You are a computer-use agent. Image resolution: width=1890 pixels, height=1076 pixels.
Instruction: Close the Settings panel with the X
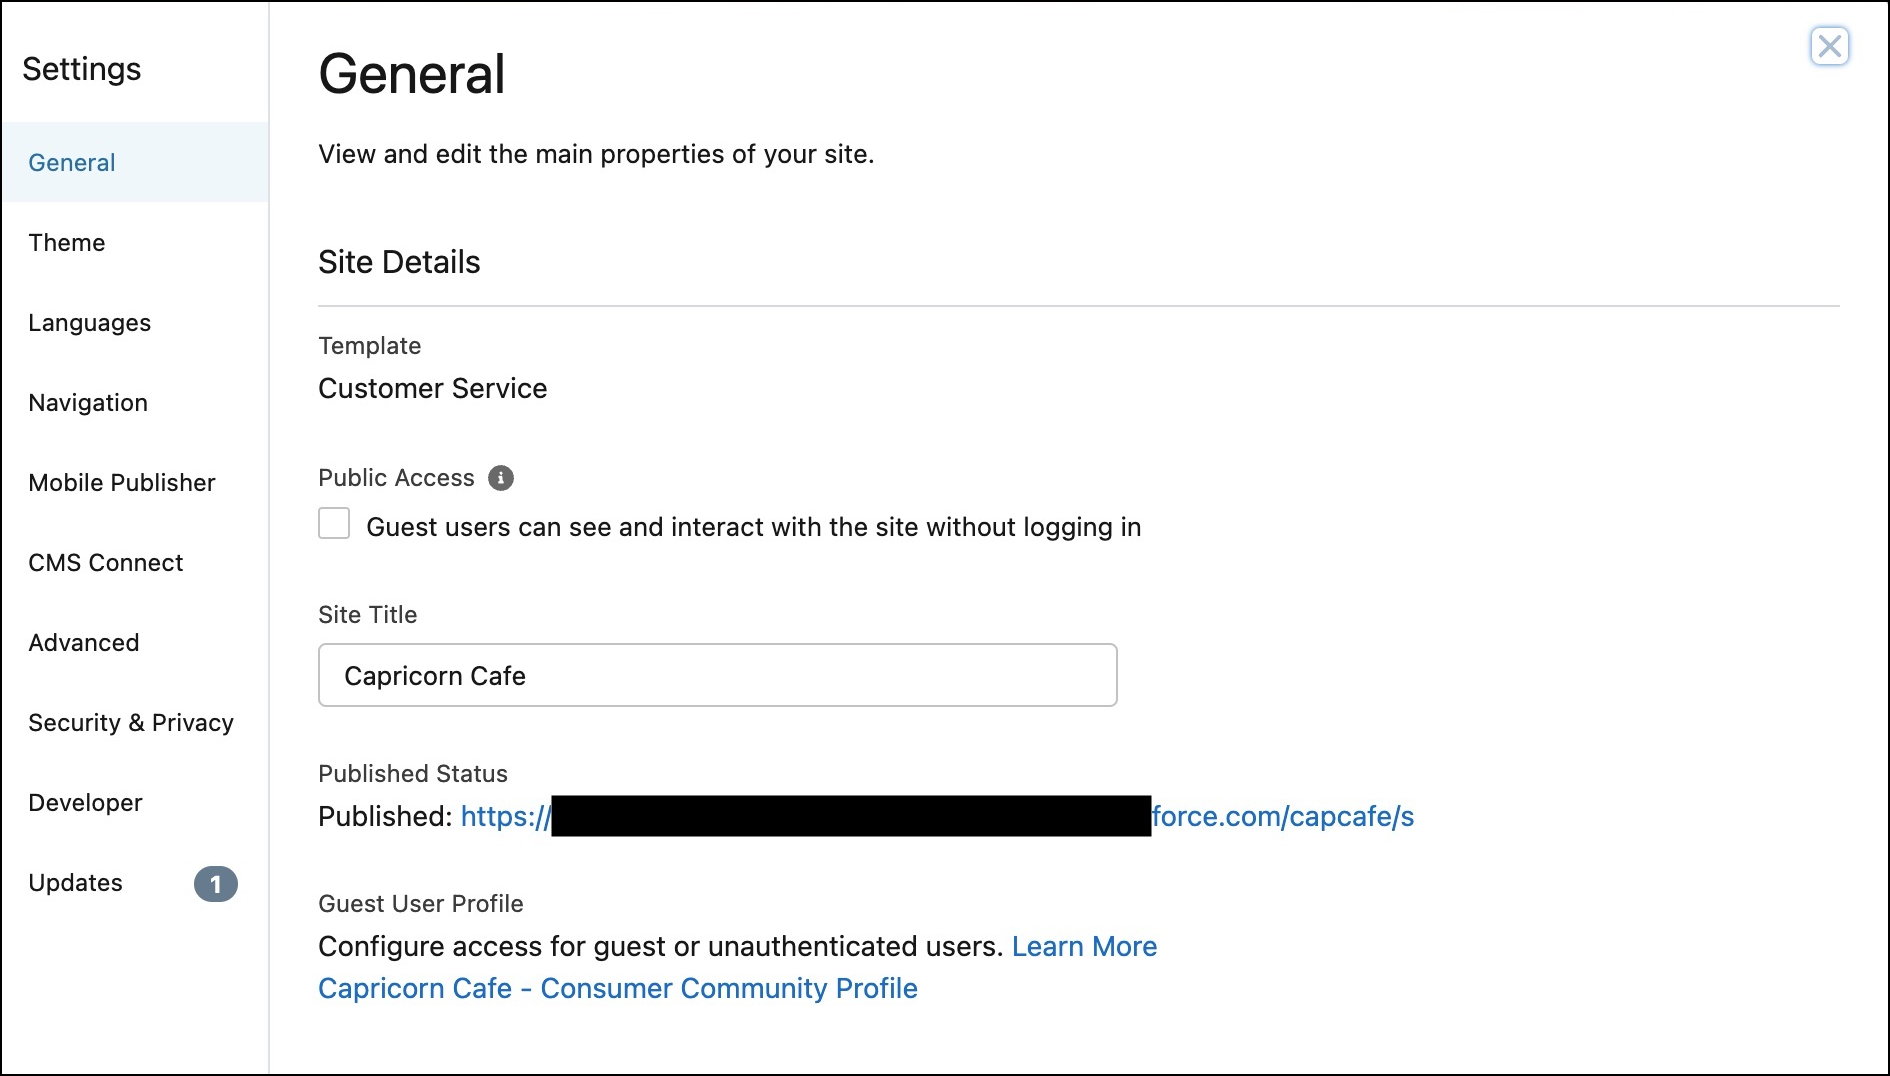[1830, 46]
